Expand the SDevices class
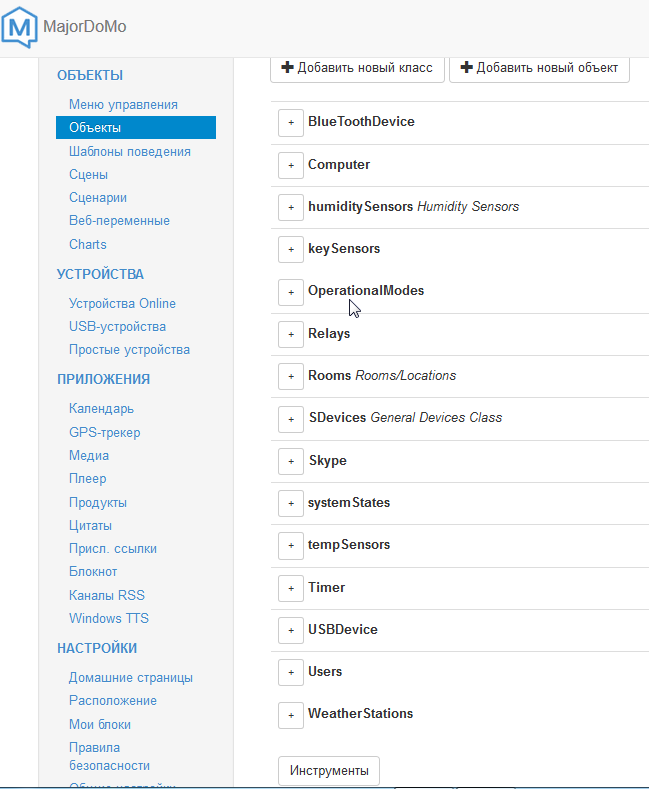 click(291, 418)
